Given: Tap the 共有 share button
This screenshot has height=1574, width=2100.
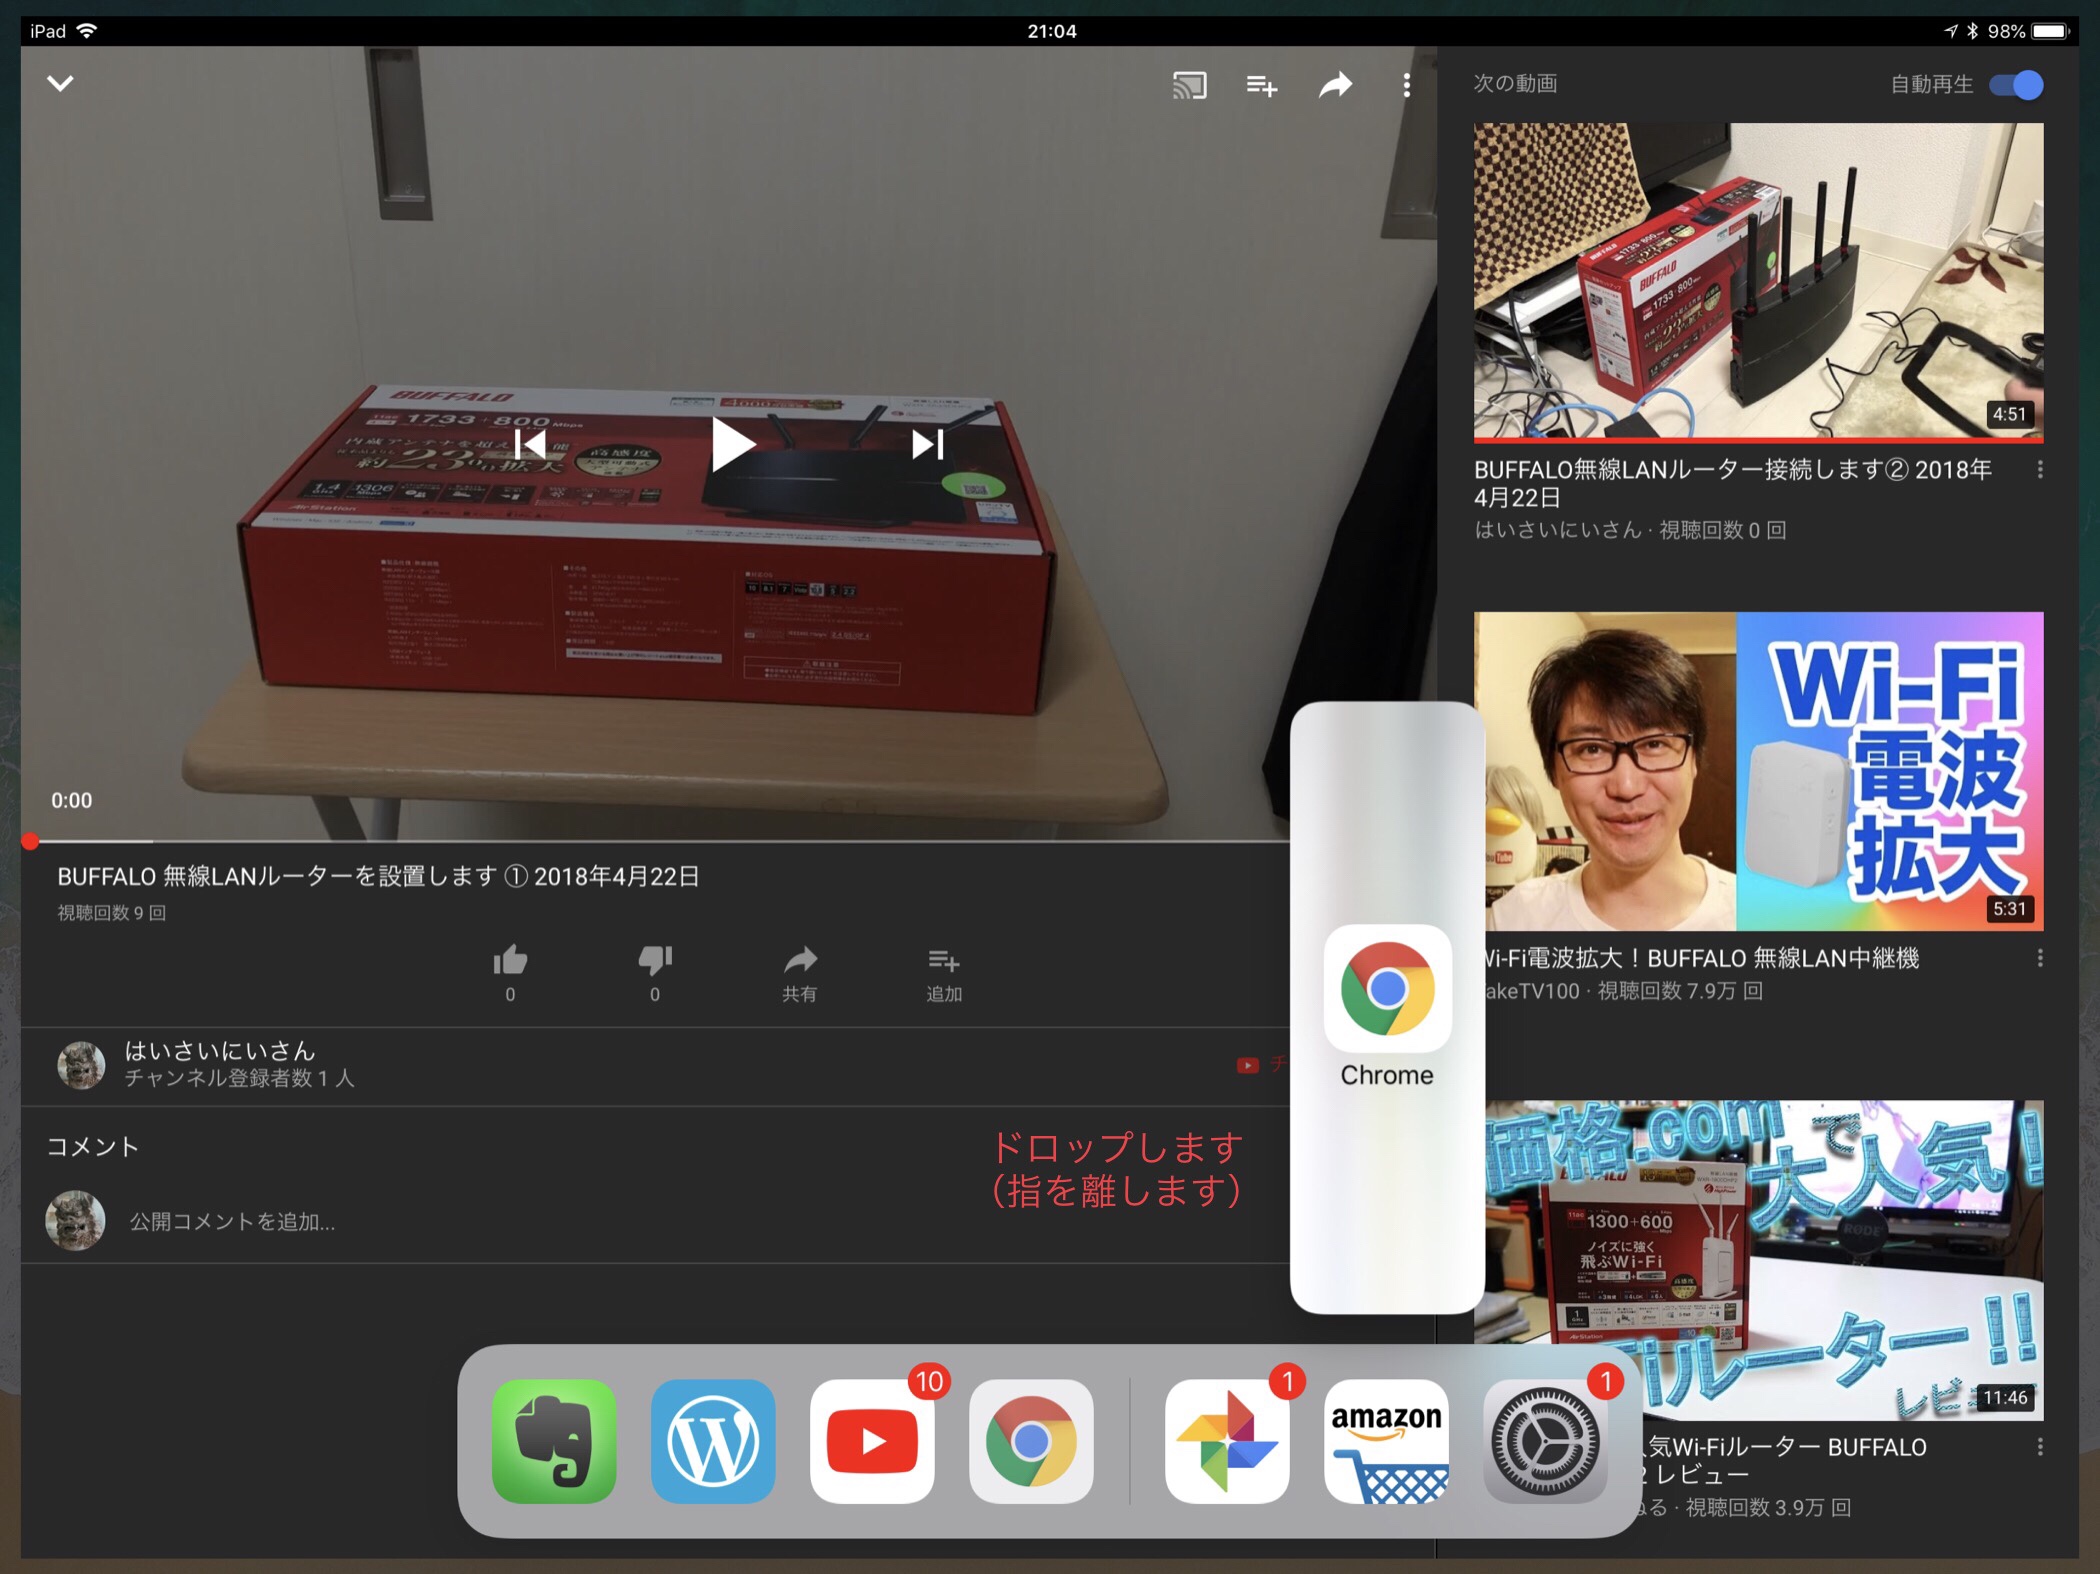Looking at the screenshot, I should pyautogui.click(x=799, y=973).
